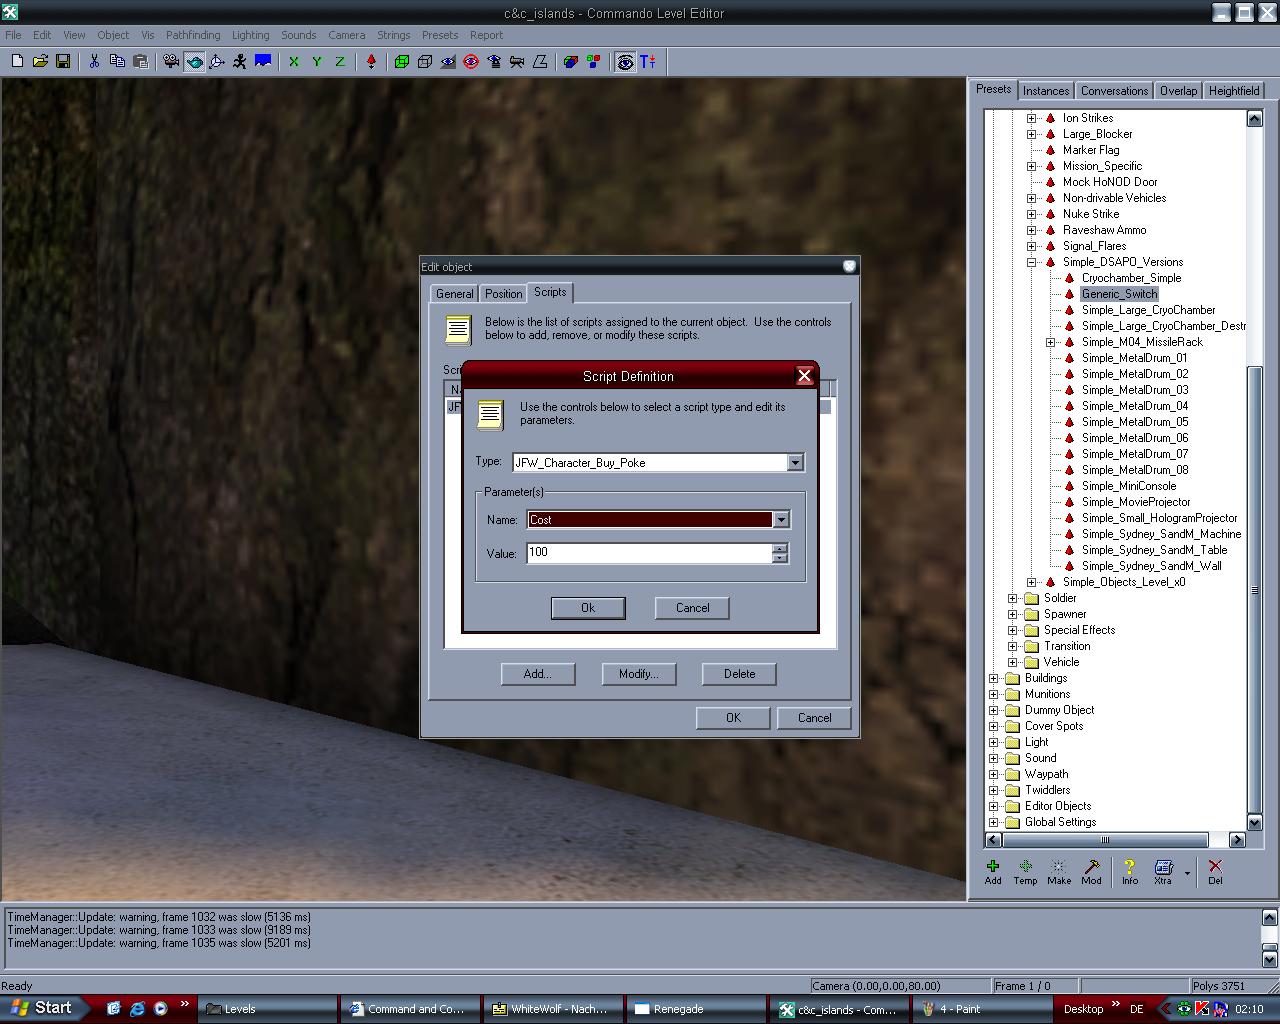This screenshot has height=1024, width=1280.
Task: Click Ok in Script Definition dialog
Action: [x=588, y=608]
